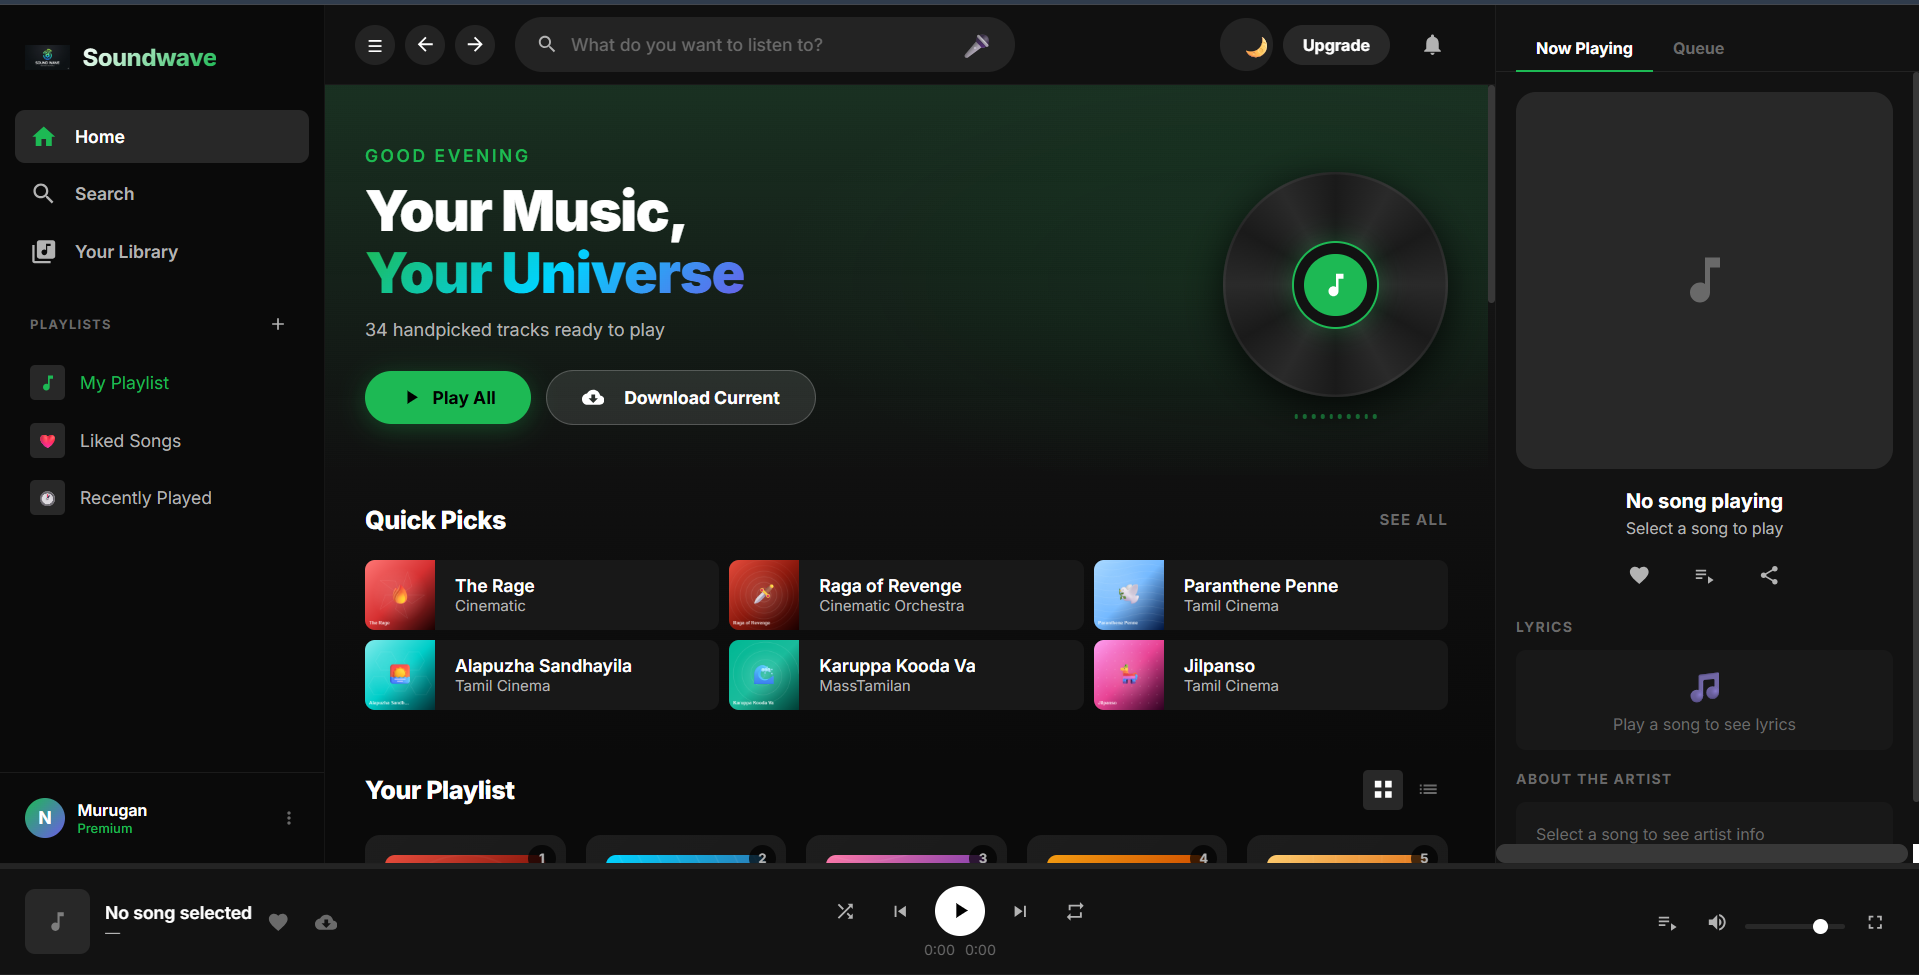The image size is (1919, 975).
Task: Click the No song selected thumbnail
Action: click(x=57, y=921)
